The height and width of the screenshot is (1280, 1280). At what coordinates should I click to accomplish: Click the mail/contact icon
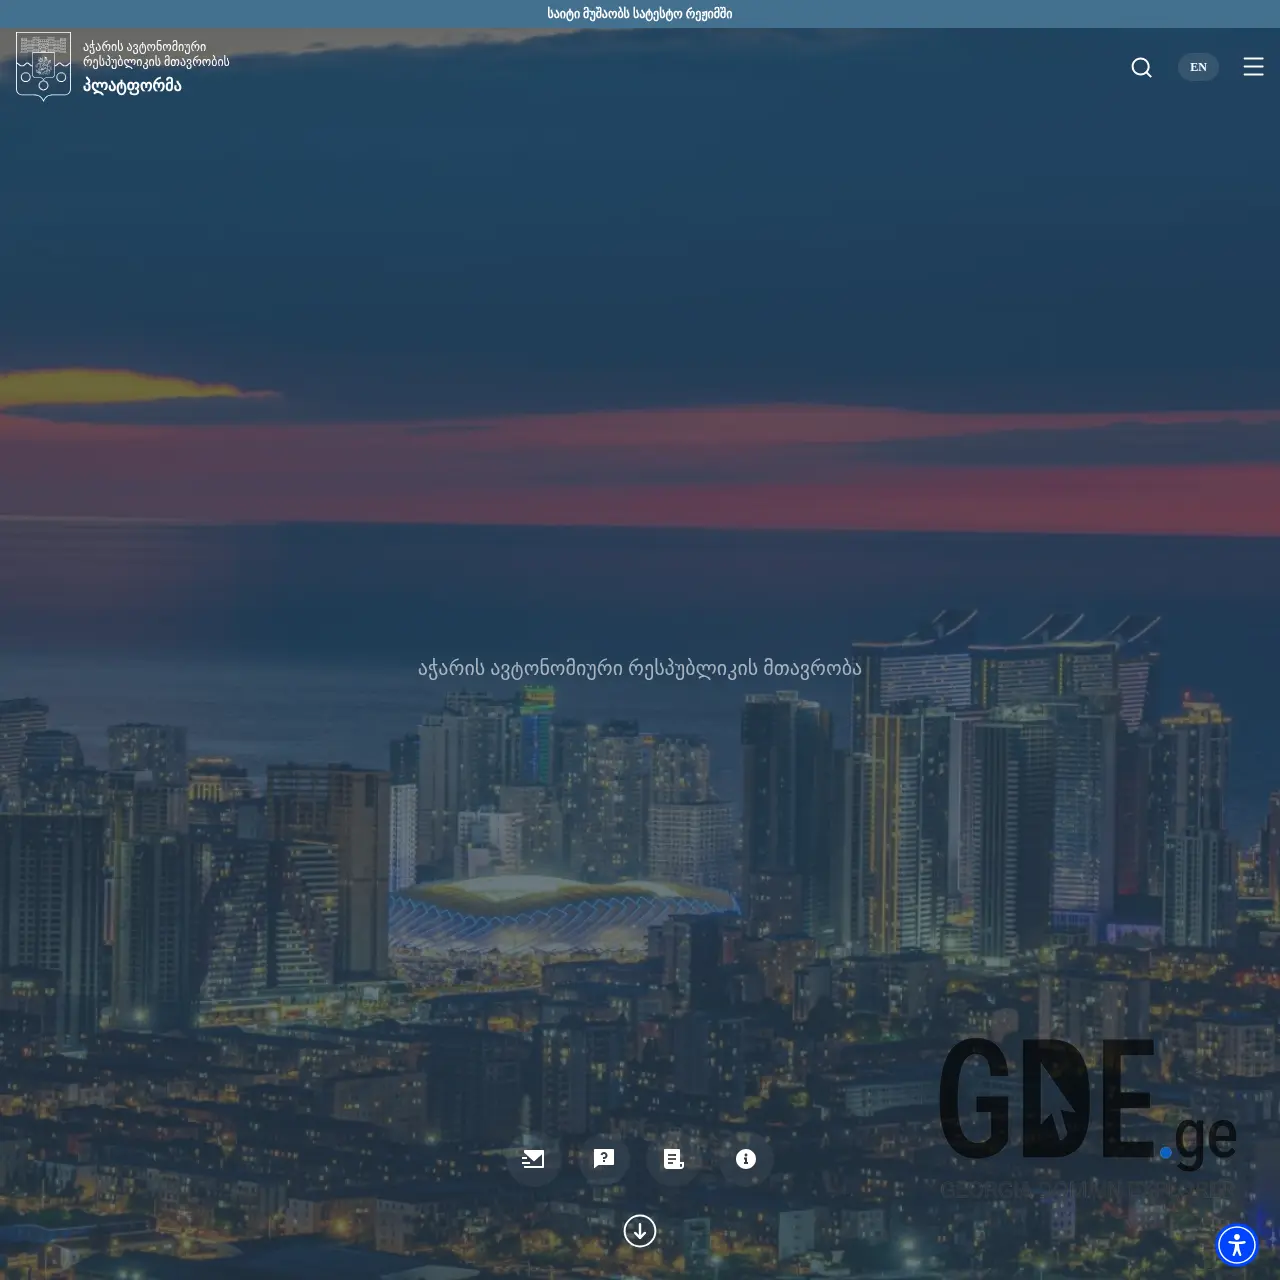(x=533, y=1159)
